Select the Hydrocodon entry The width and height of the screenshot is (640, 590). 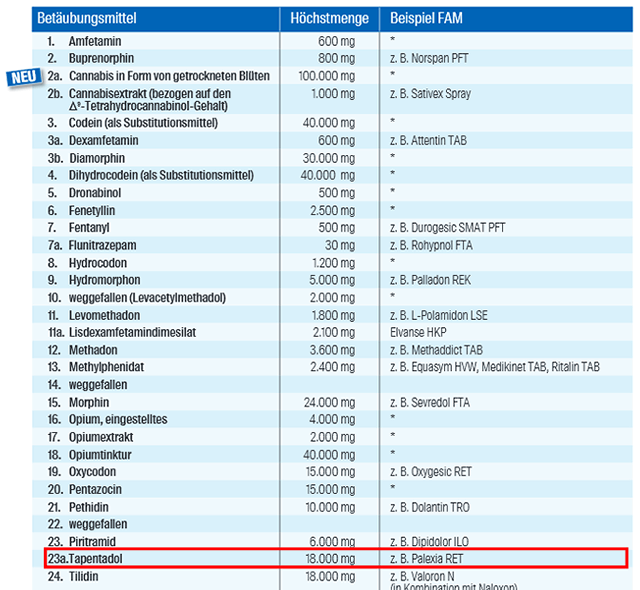98,263
